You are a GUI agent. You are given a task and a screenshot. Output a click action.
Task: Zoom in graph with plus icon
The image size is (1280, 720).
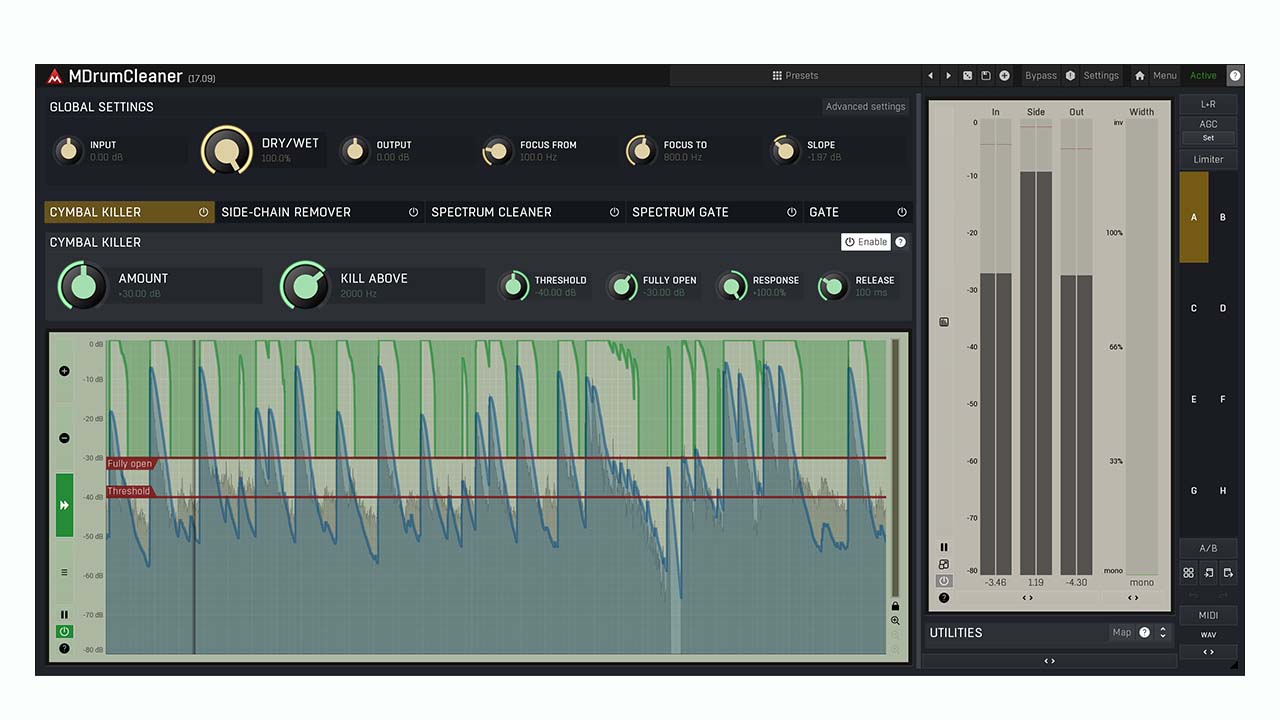(64, 371)
